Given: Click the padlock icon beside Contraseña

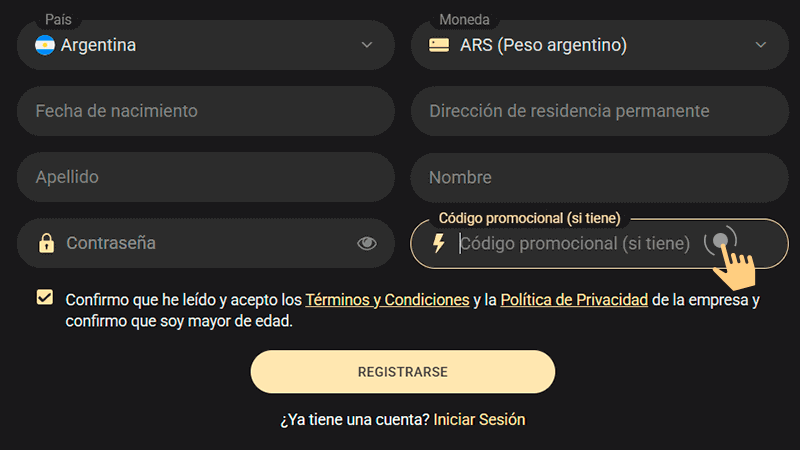Looking at the screenshot, I should pyautogui.click(x=45, y=243).
